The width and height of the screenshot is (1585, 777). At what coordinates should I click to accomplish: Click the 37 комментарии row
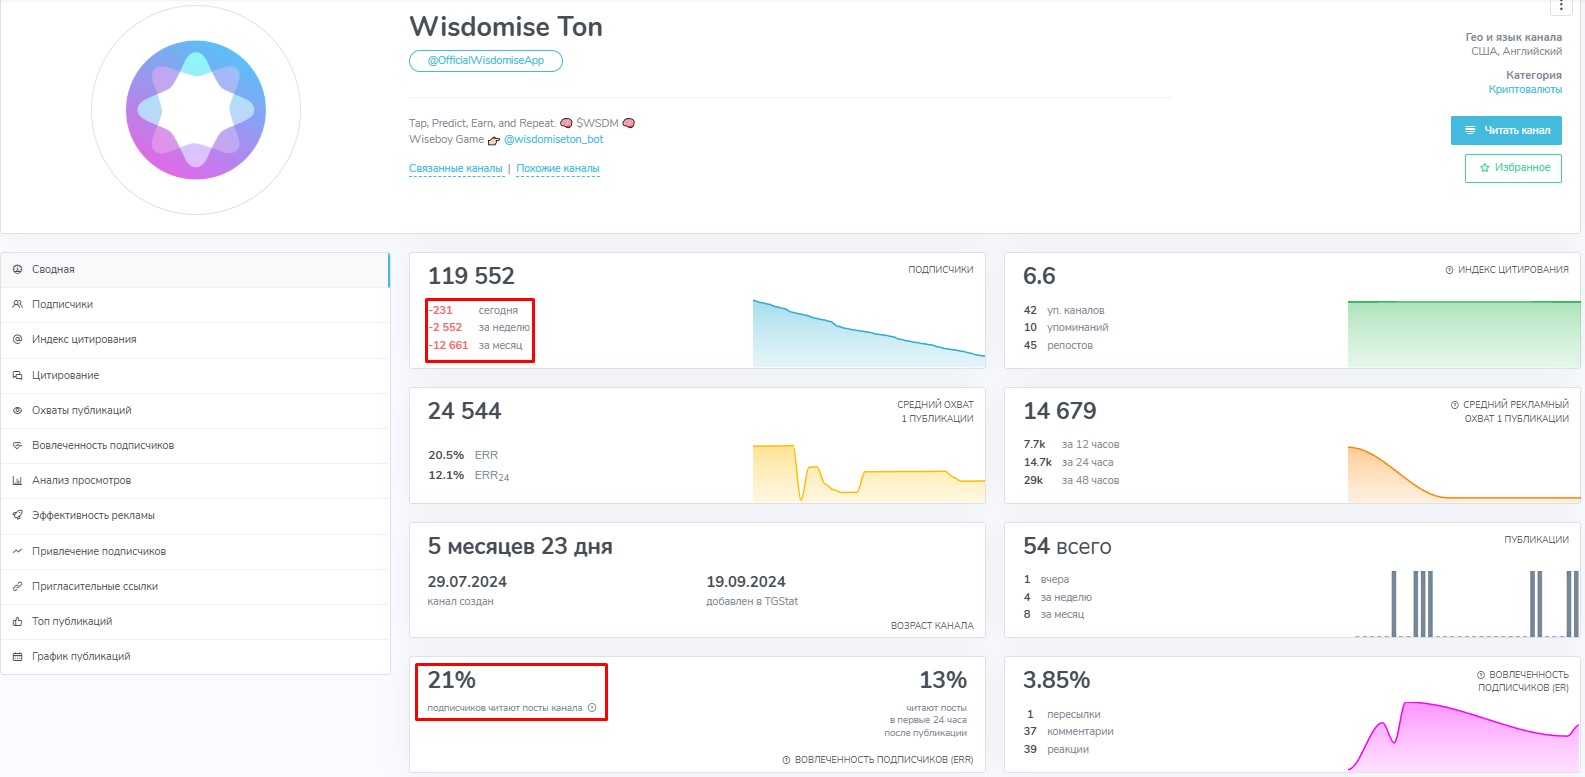[1068, 732]
